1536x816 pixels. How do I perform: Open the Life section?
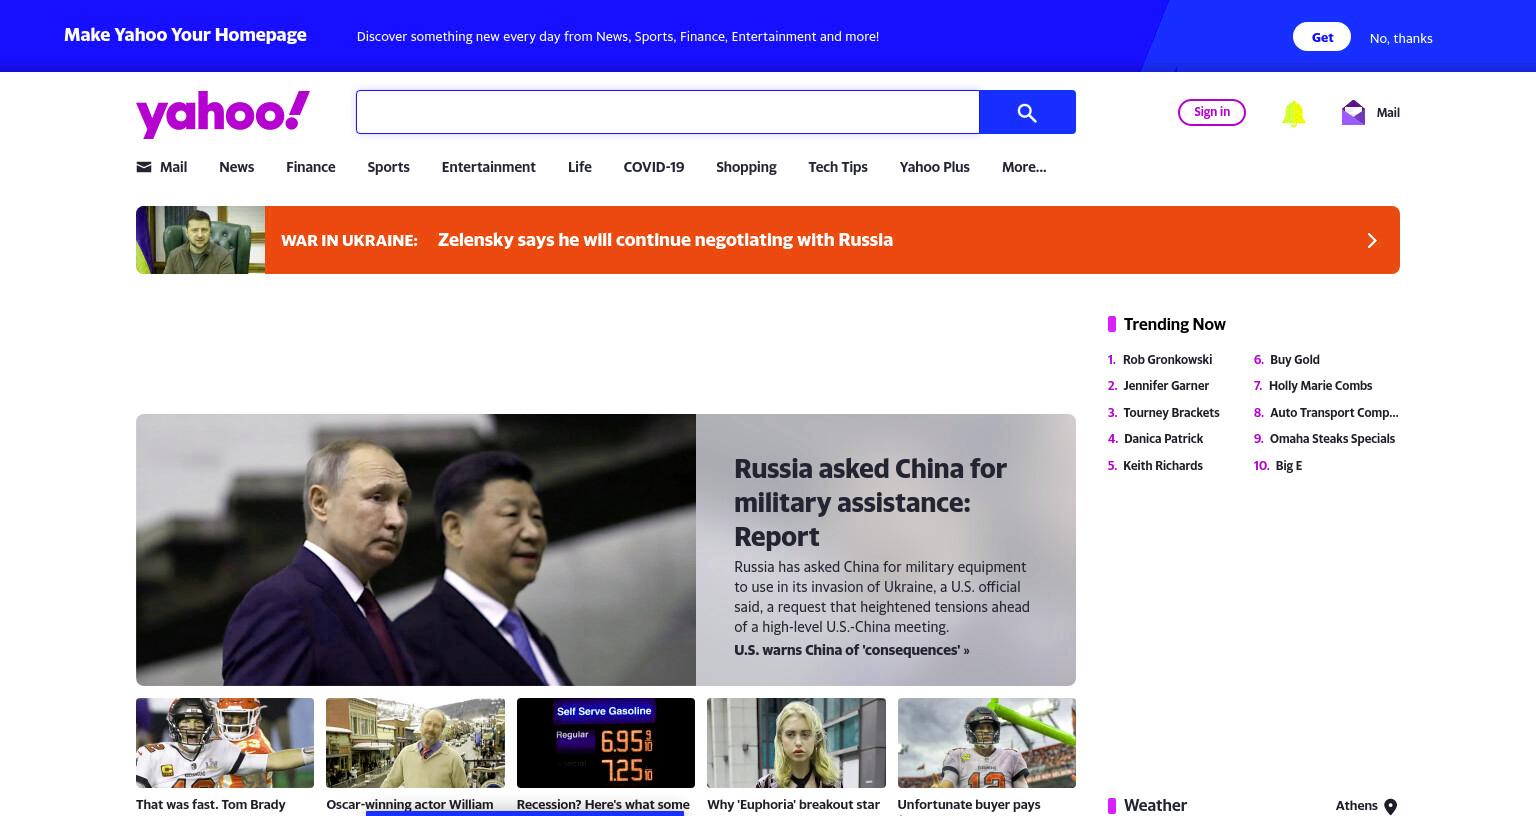coord(580,167)
